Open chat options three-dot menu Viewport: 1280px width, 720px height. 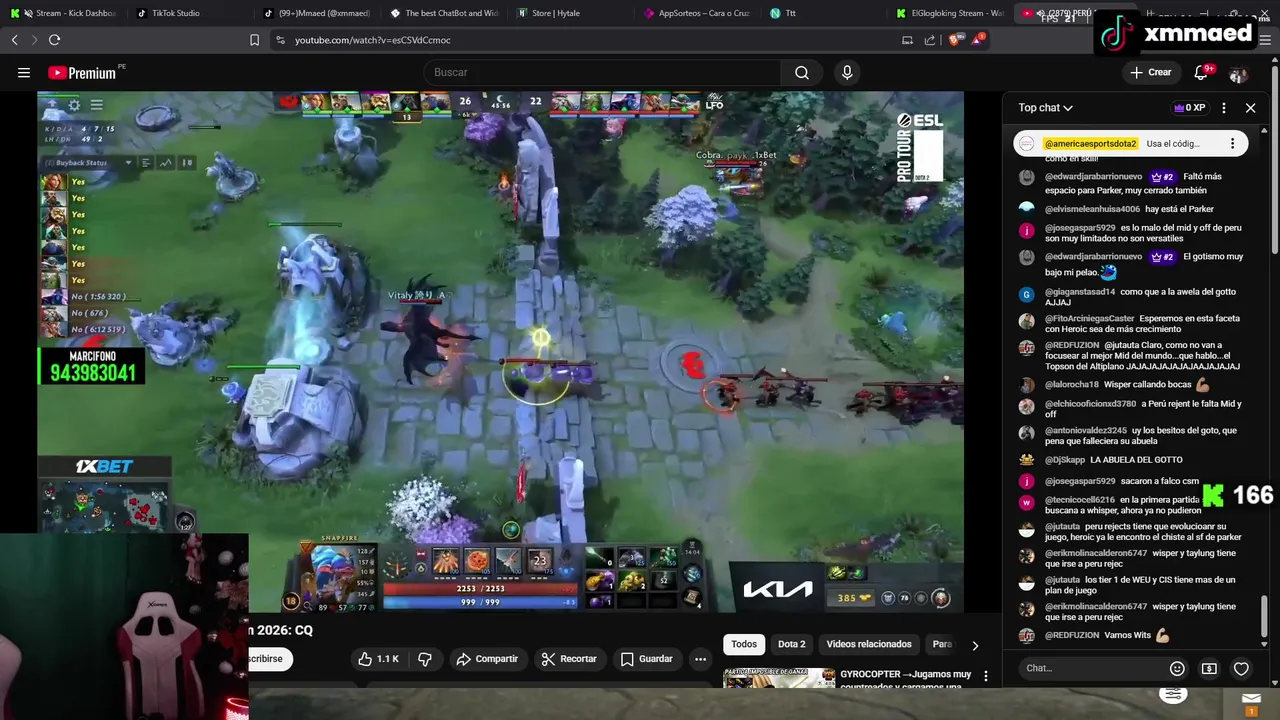point(1223,108)
